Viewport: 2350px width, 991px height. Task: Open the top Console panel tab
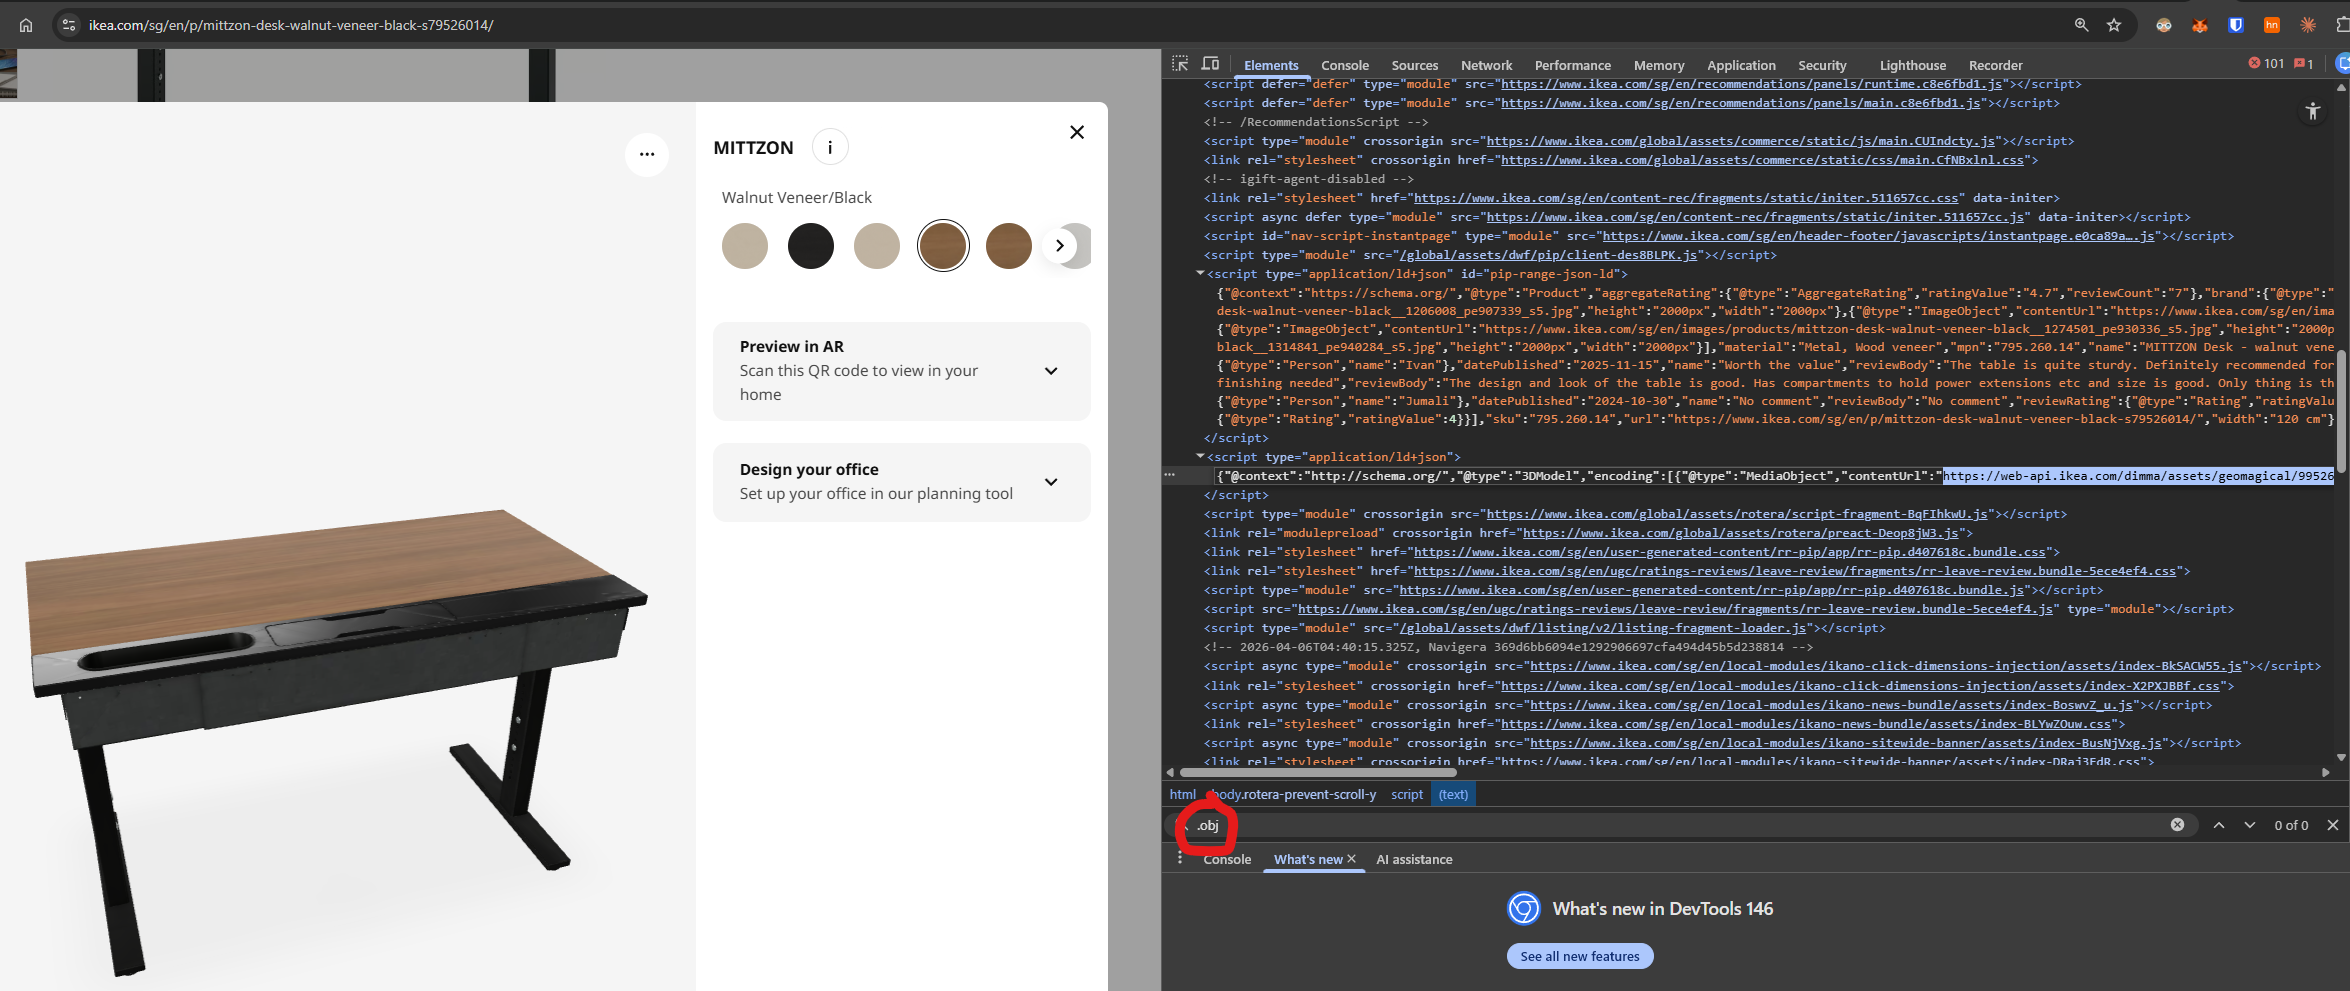pos(1345,65)
